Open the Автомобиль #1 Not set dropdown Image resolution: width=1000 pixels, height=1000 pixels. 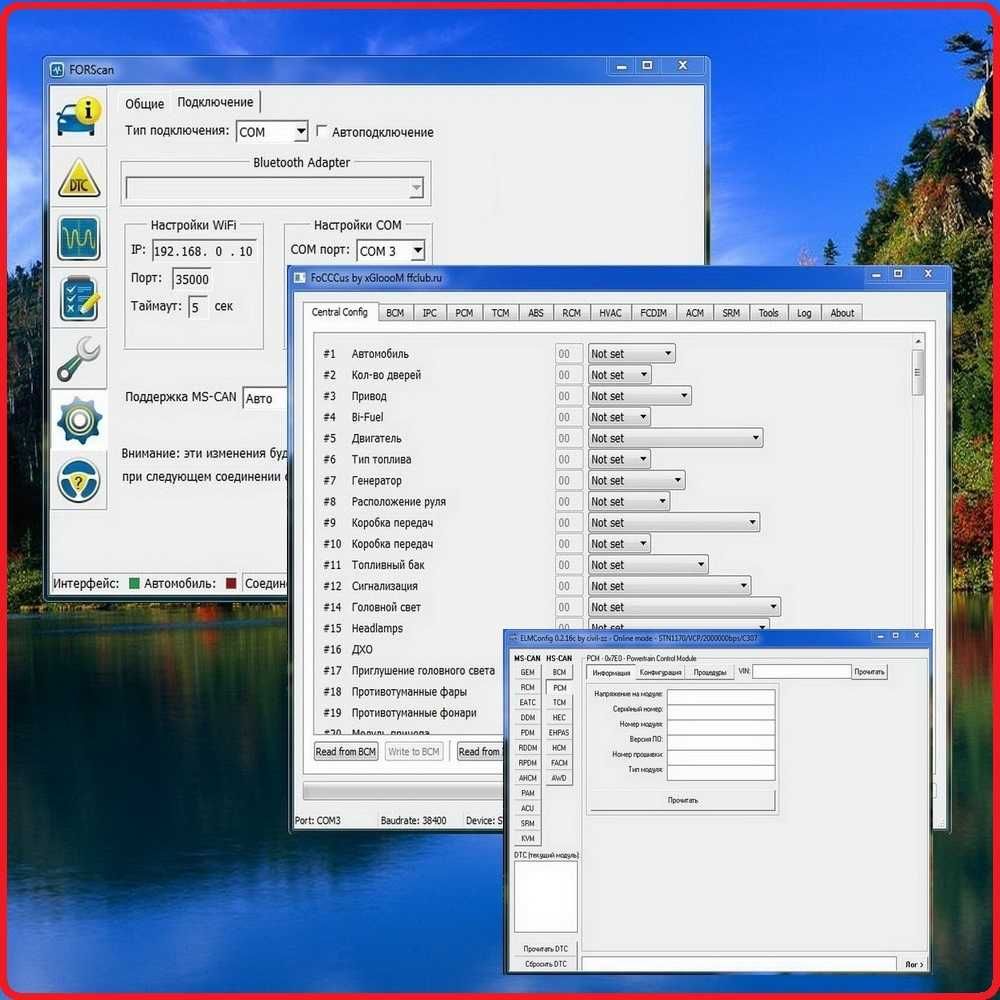[631, 353]
